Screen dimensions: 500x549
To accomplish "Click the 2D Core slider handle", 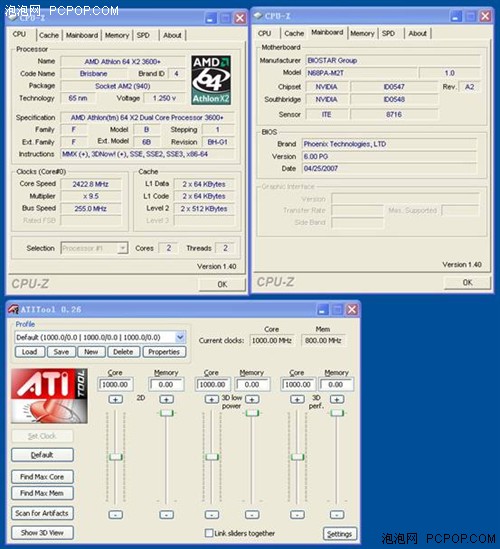I will [116, 457].
